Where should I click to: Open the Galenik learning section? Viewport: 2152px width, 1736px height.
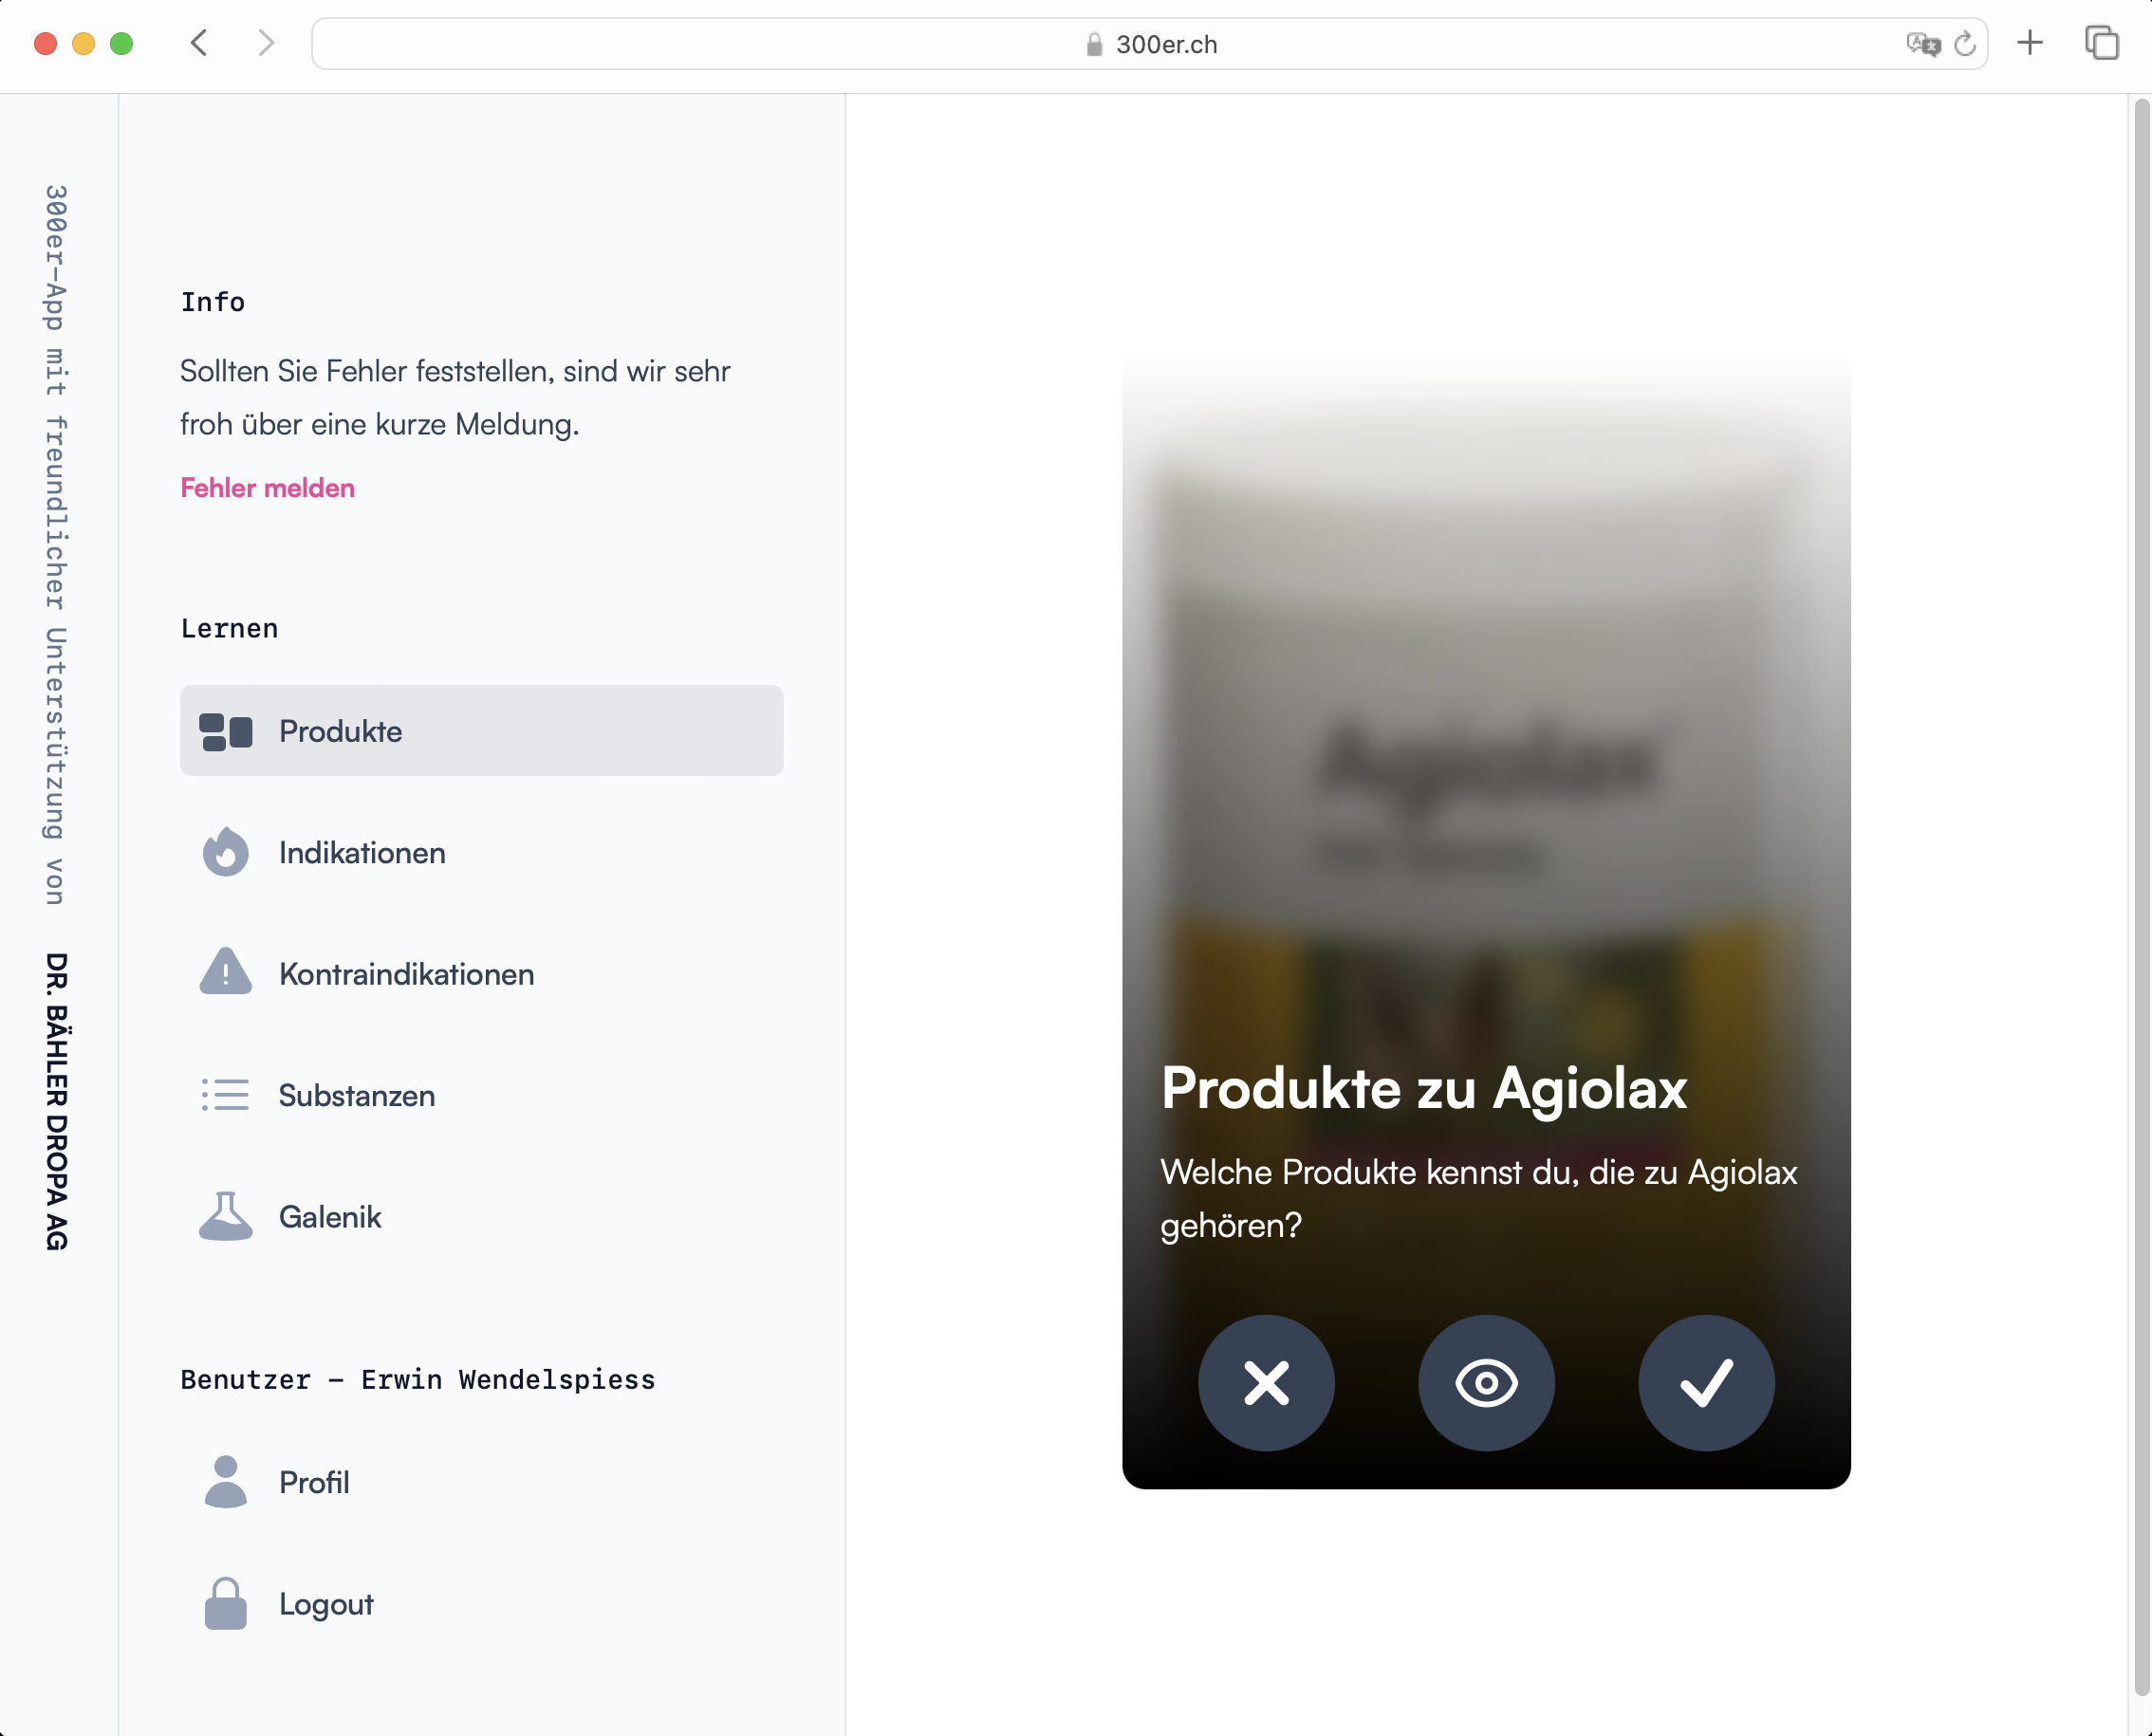pyautogui.click(x=330, y=1217)
